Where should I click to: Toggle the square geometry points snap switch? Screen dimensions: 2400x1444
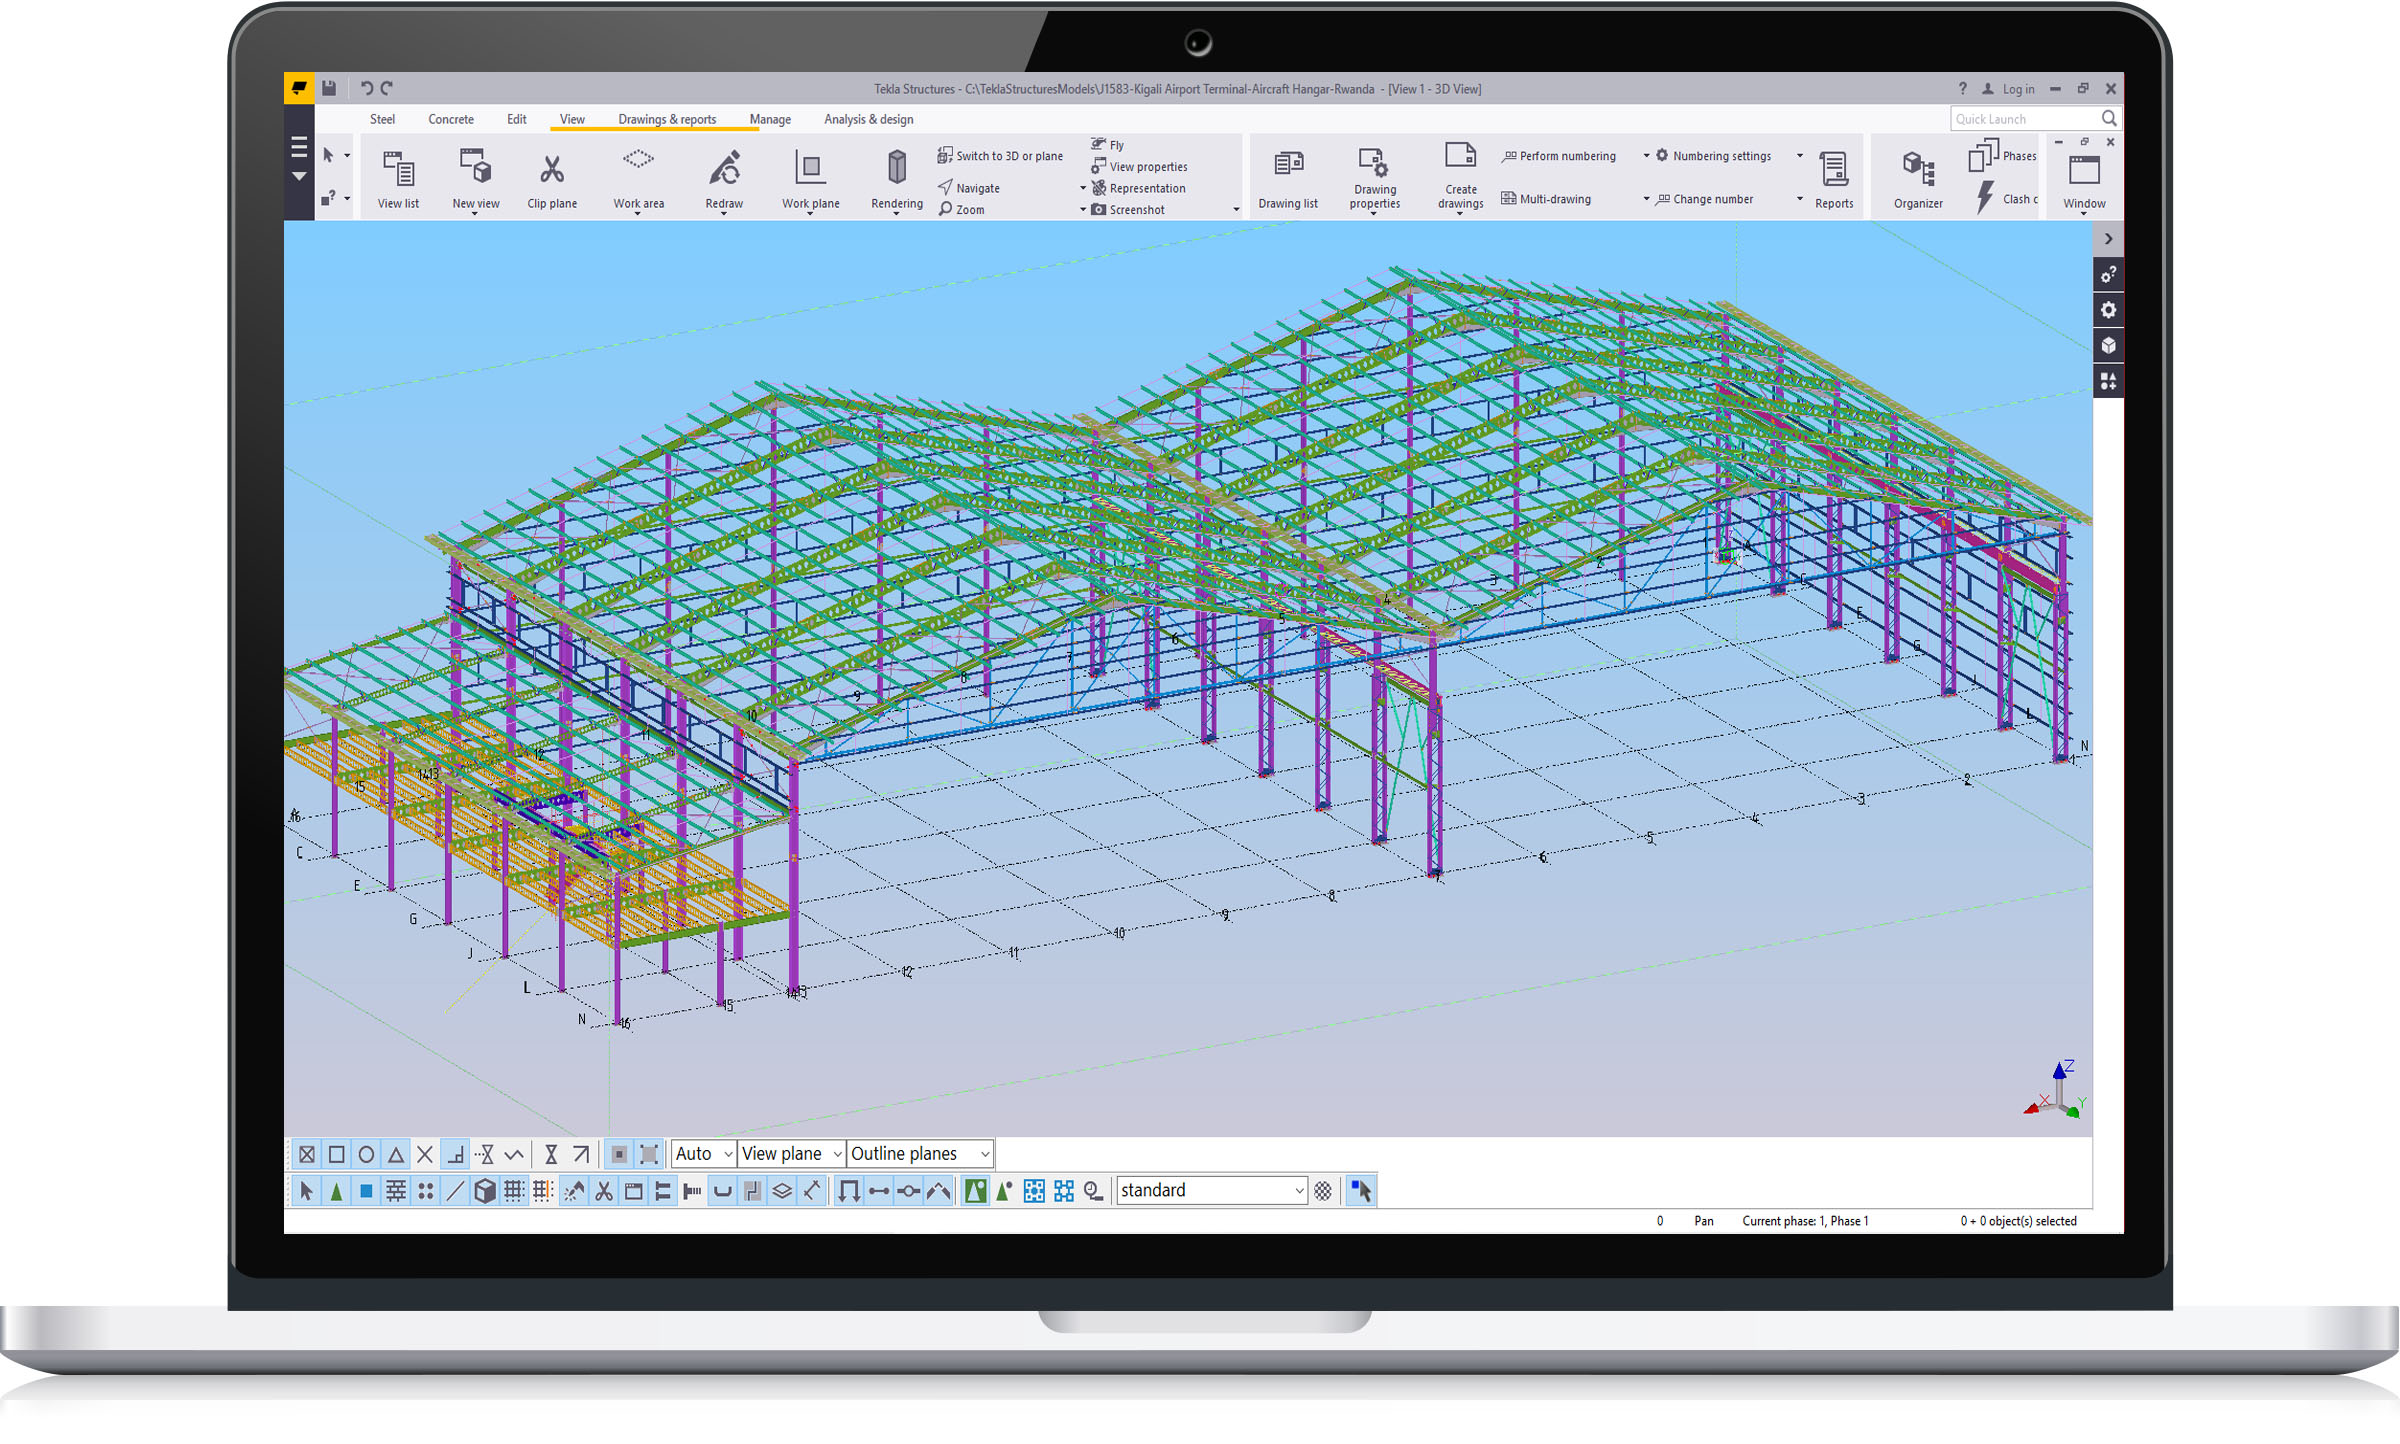(x=337, y=1155)
